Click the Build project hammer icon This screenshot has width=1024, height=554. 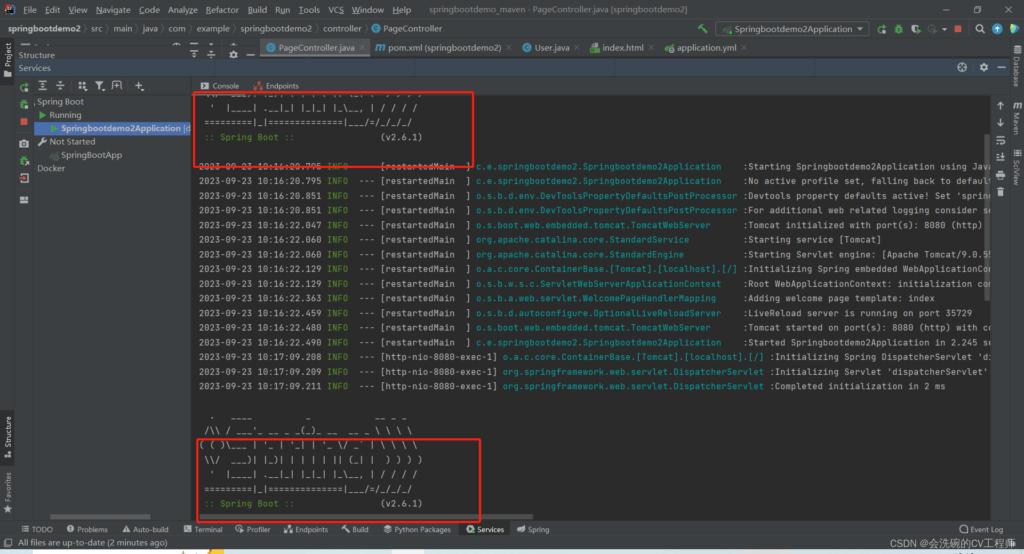704,29
